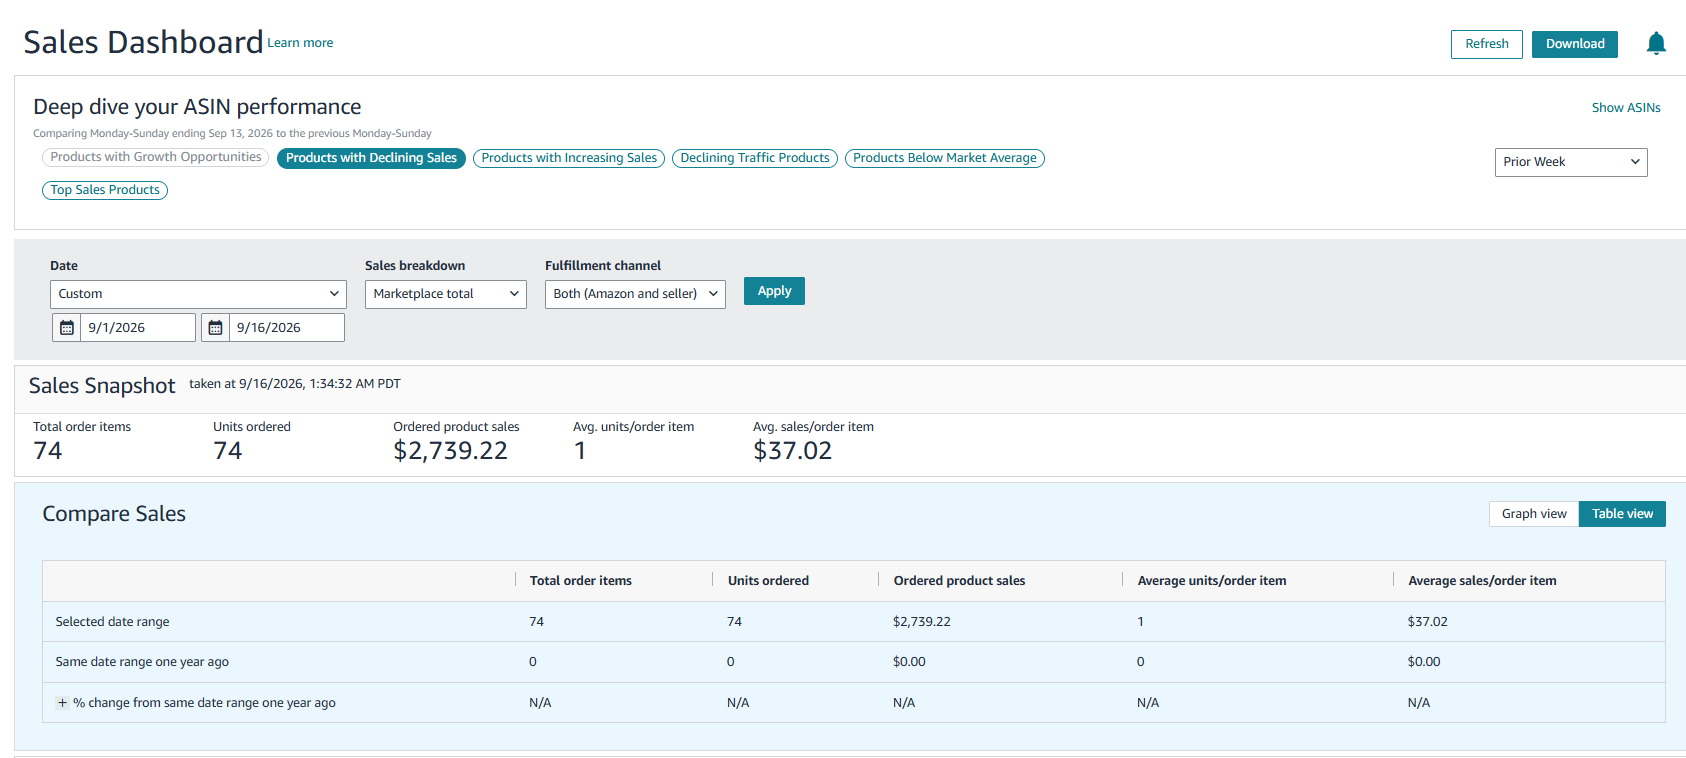Switch to Graph view
The width and height of the screenshot is (1686, 758).
(x=1534, y=514)
